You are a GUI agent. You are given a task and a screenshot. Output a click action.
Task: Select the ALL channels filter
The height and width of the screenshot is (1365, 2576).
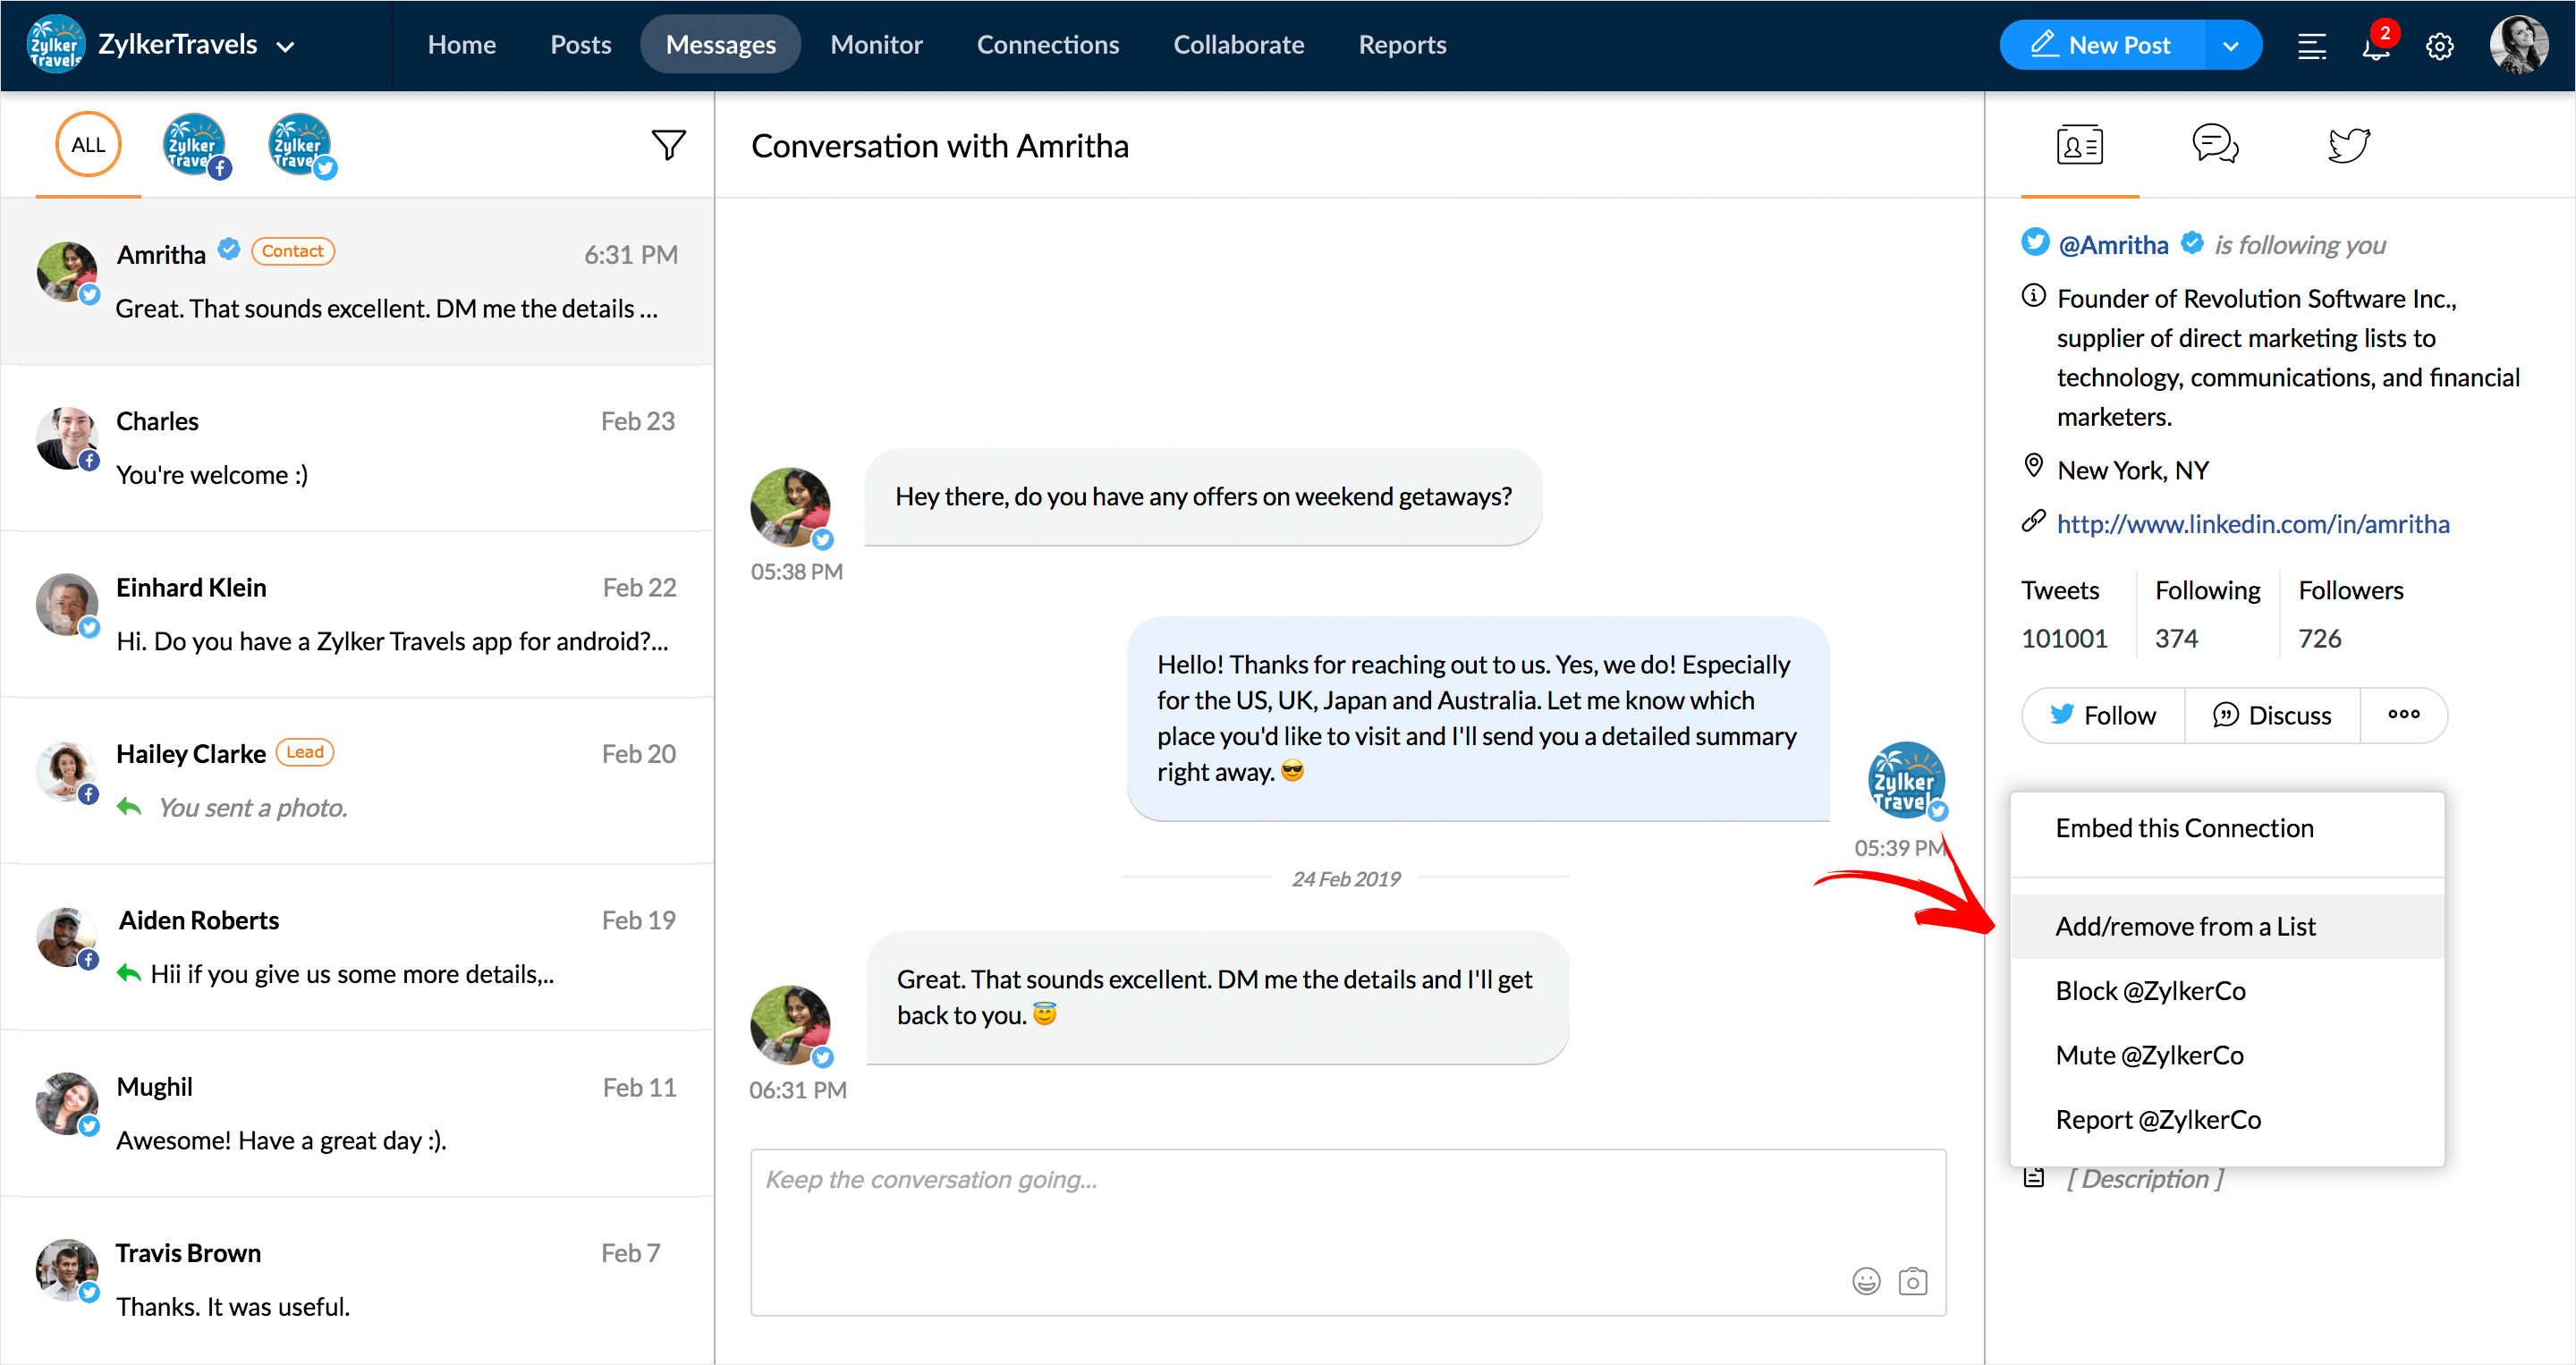[x=88, y=145]
